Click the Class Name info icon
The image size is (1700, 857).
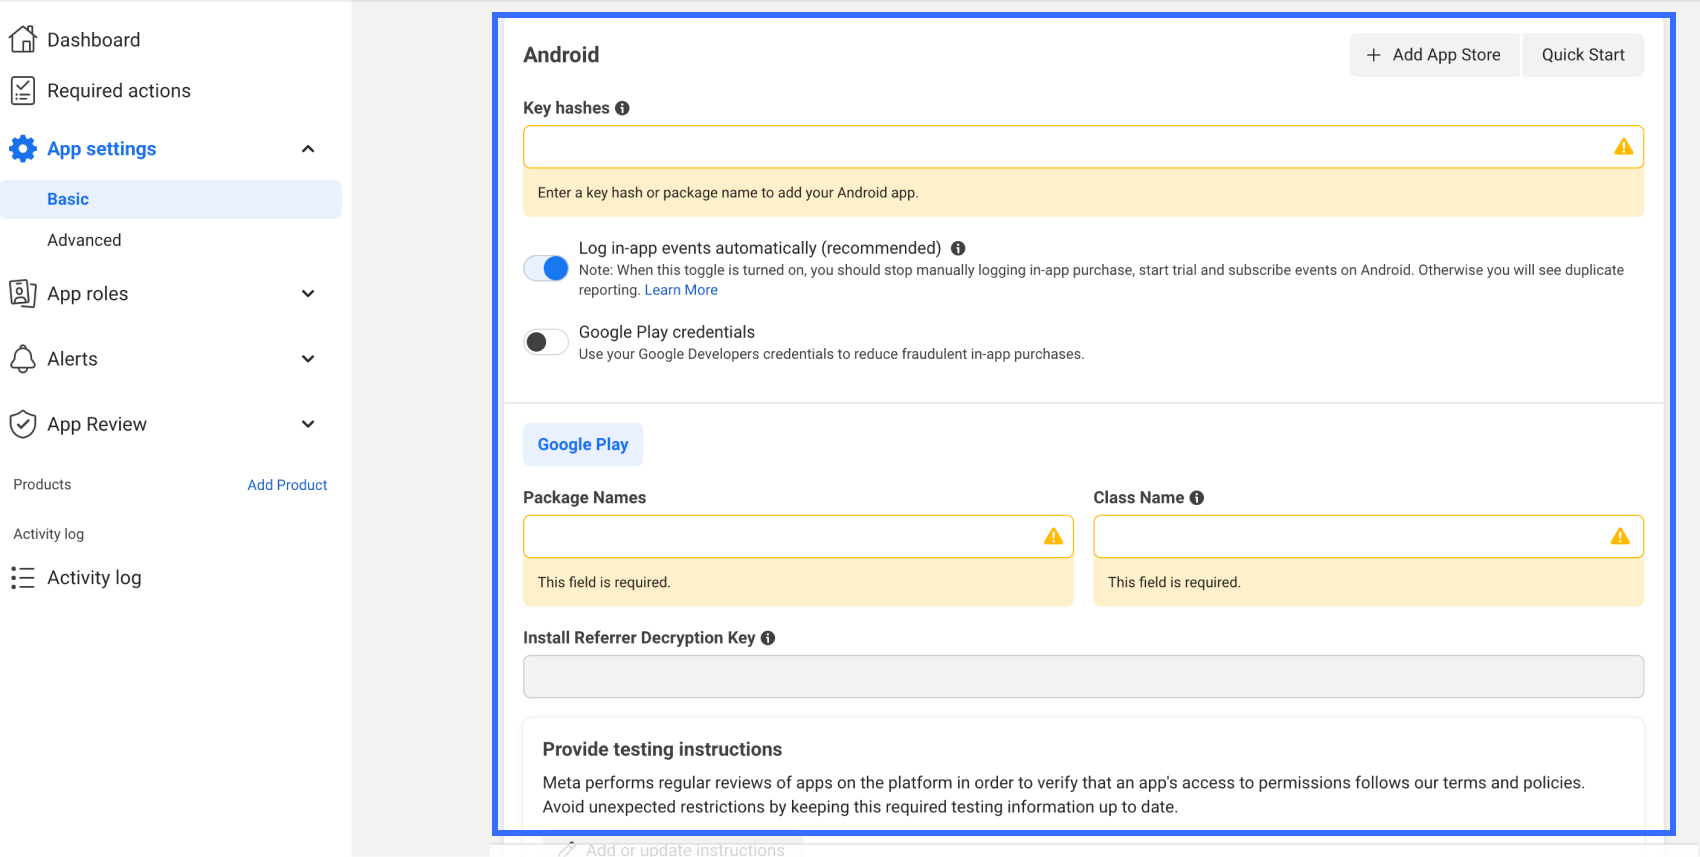[x=1197, y=498]
